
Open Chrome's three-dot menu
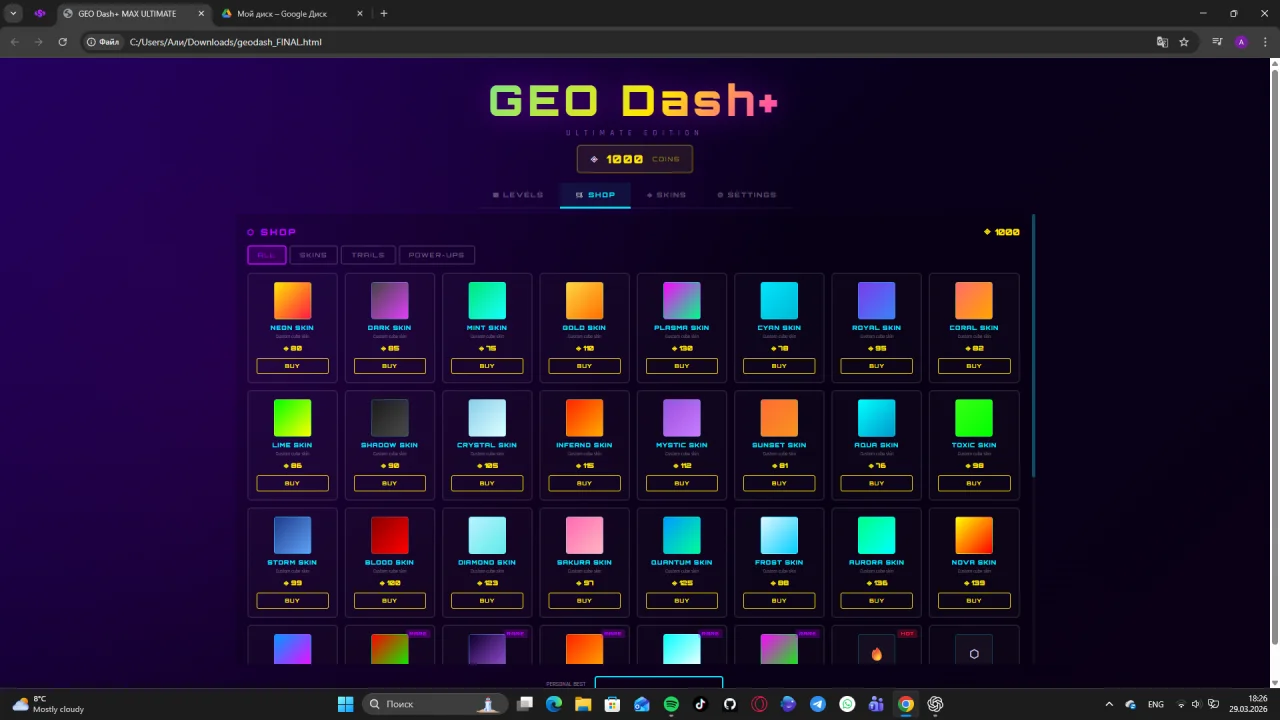point(1263,42)
